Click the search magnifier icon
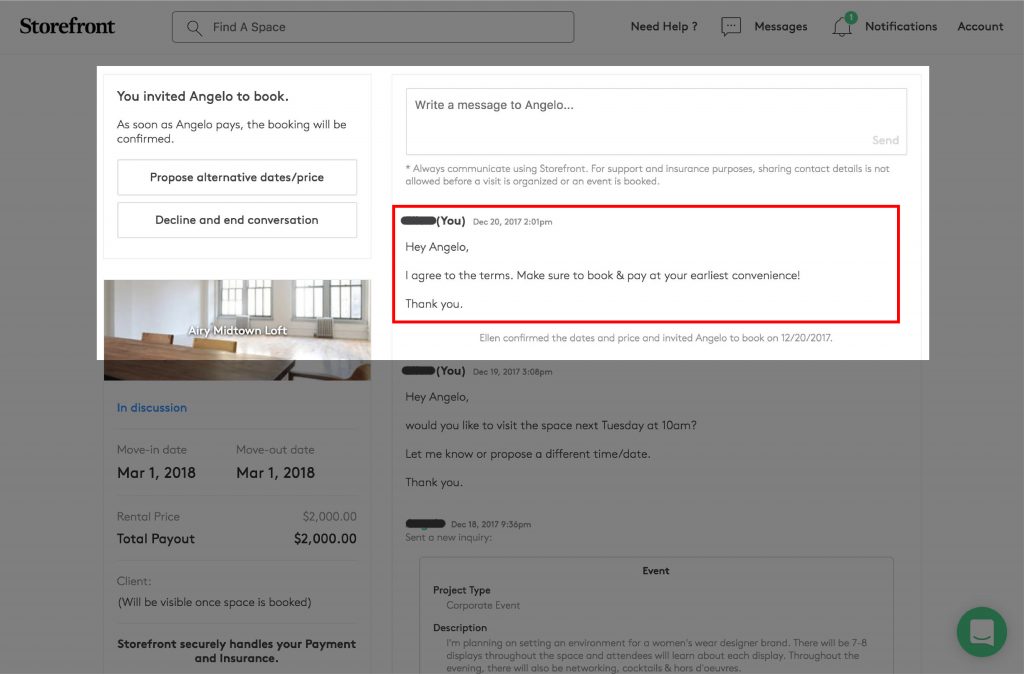Image resolution: width=1024 pixels, height=674 pixels. [x=194, y=27]
